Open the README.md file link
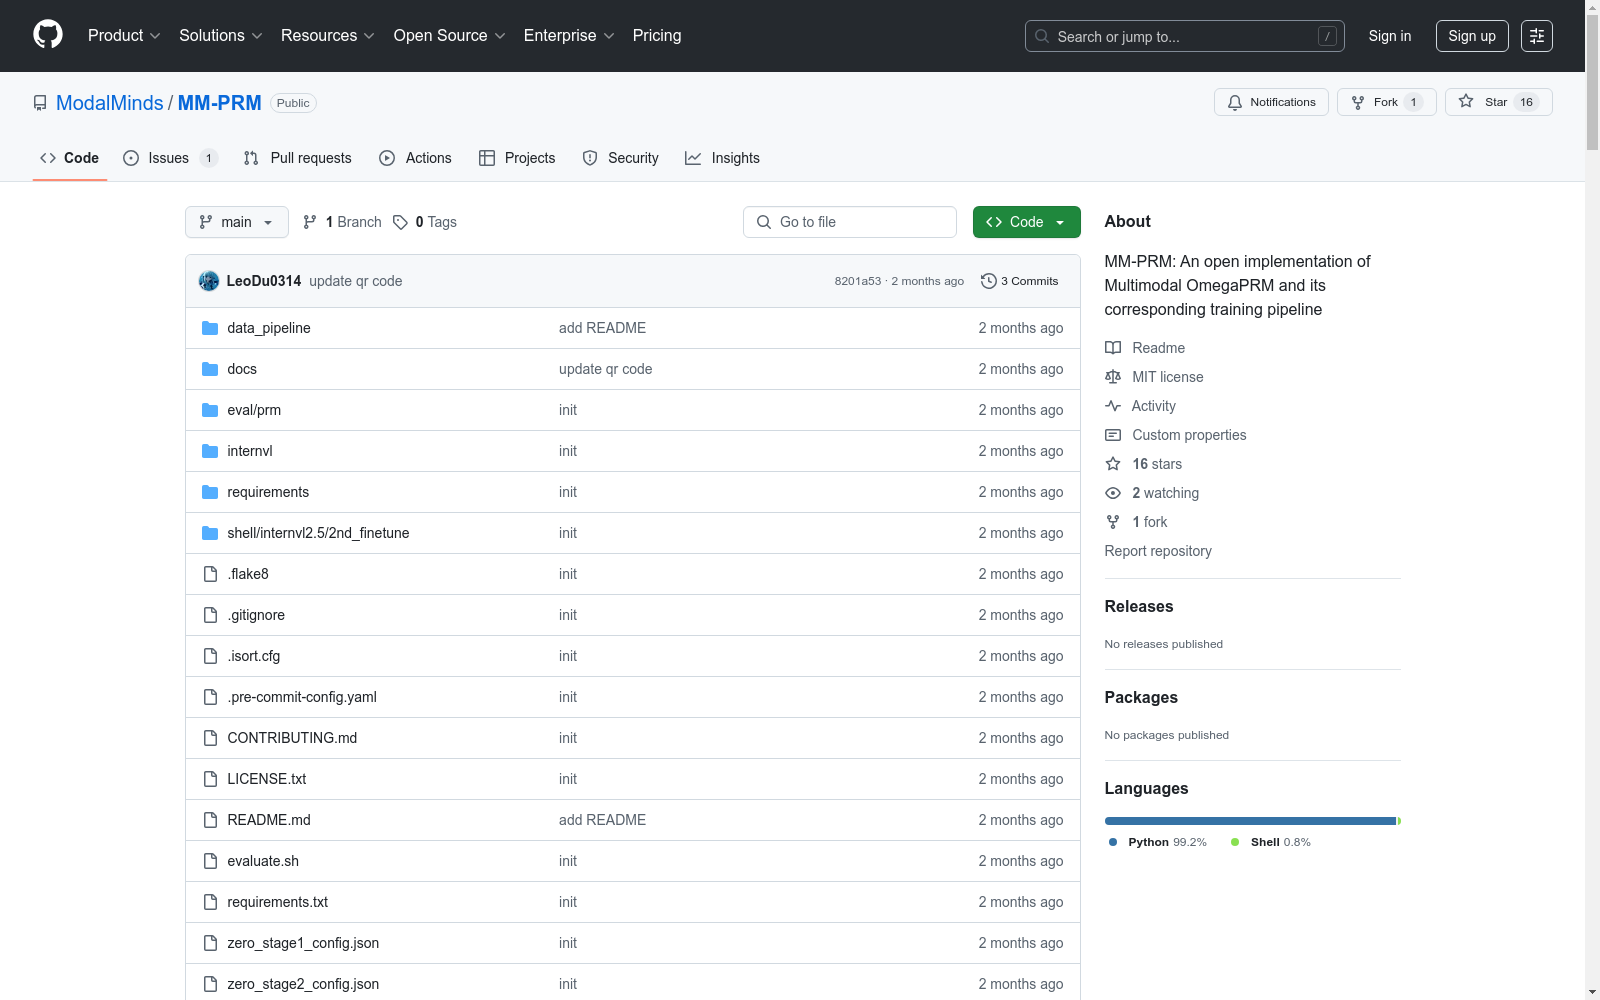This screenshot has height=1000, width=1600. pos(269,820)
